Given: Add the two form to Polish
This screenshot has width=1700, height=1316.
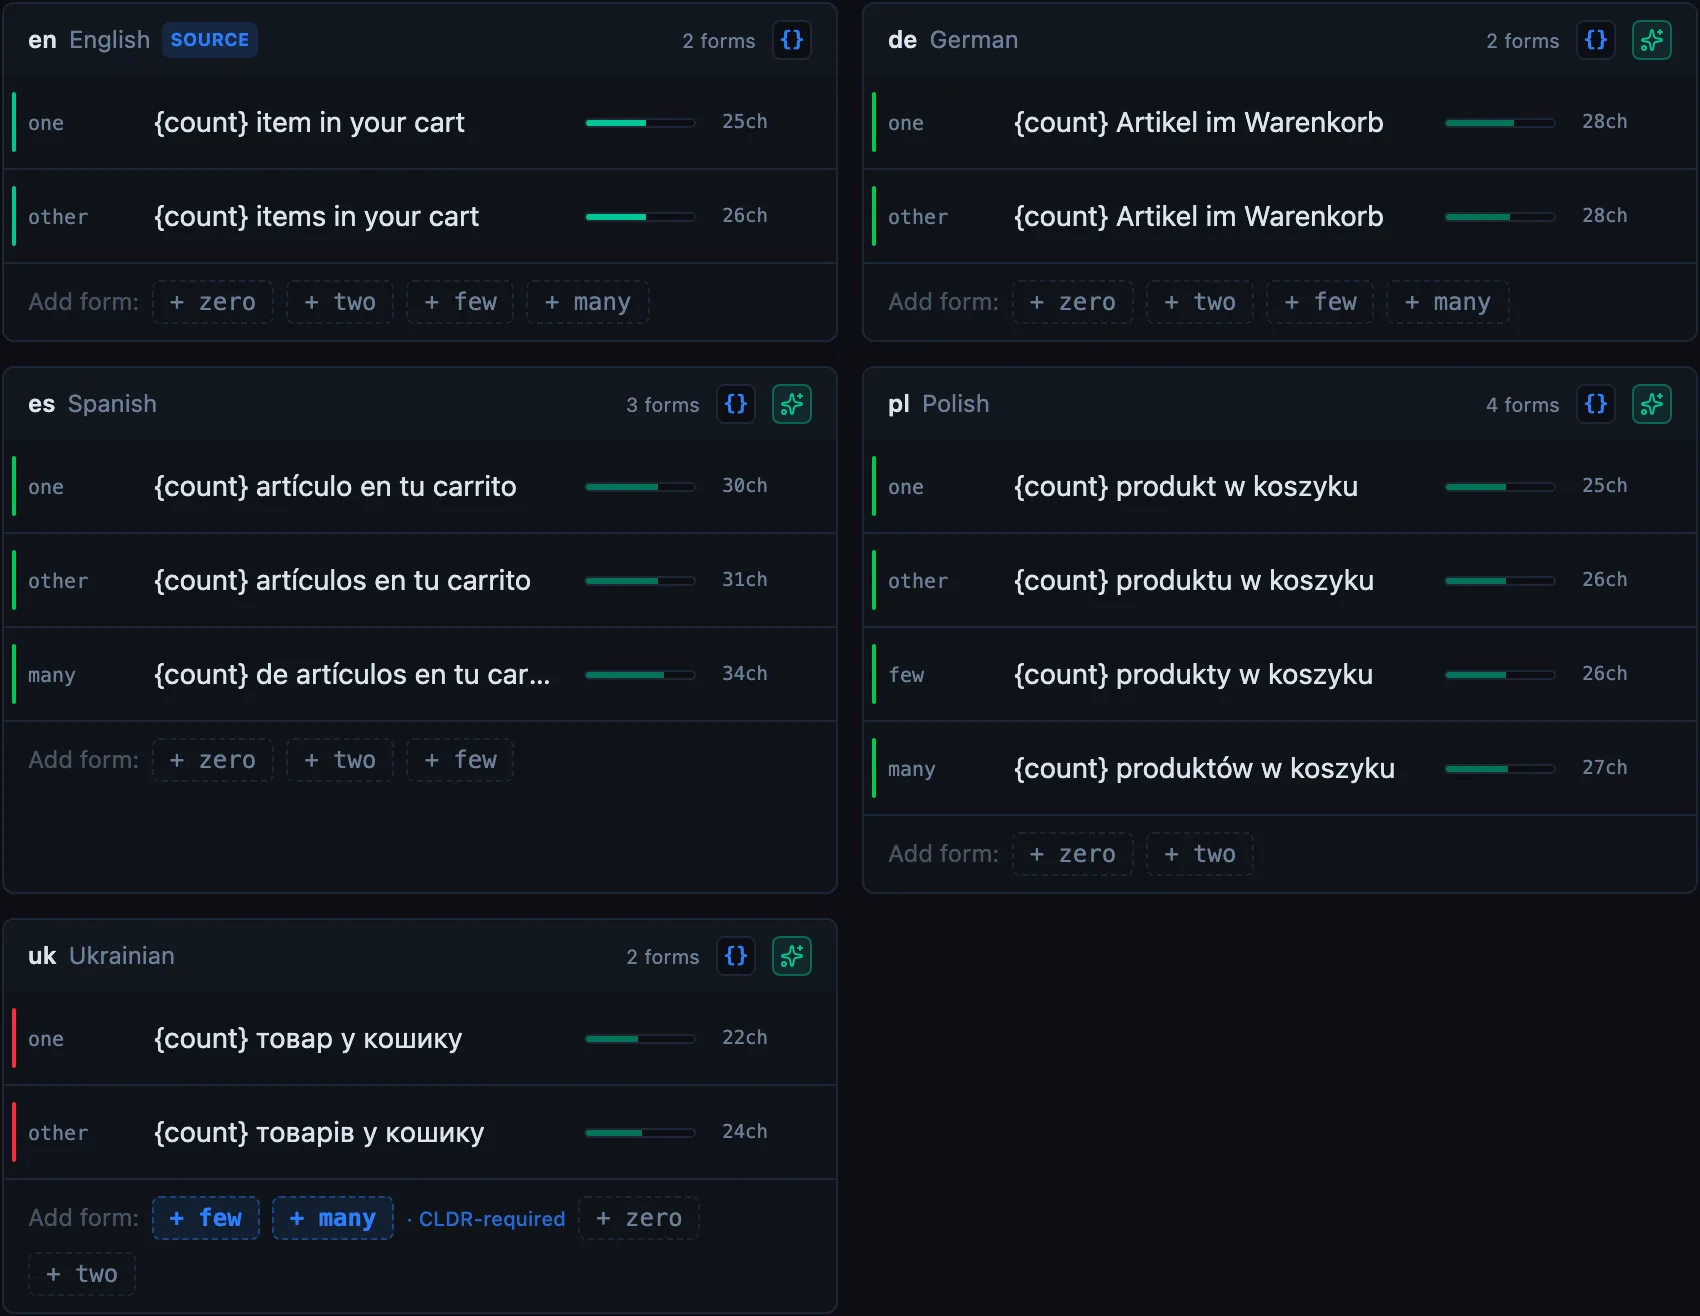Looking at the screenshot, I should pyautogui.click(x=1200, y=854).
